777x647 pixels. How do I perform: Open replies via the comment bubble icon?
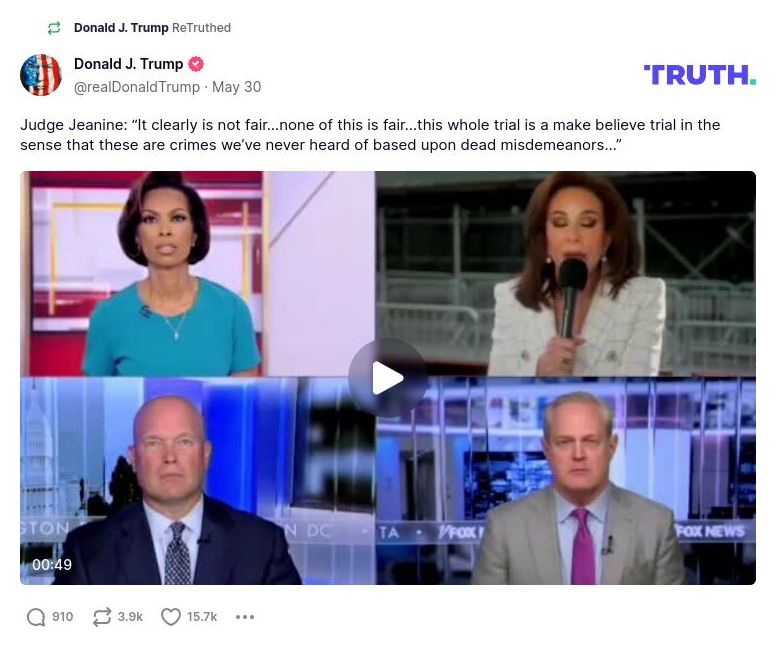(x=36, y=617)
